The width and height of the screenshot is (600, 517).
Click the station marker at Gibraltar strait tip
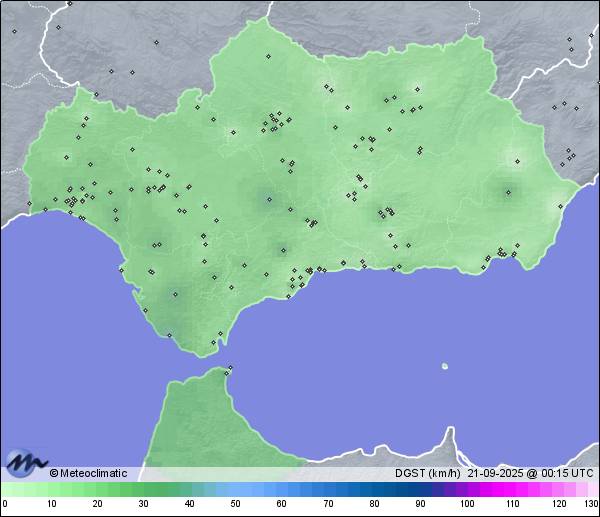click(x=229, y=370)
